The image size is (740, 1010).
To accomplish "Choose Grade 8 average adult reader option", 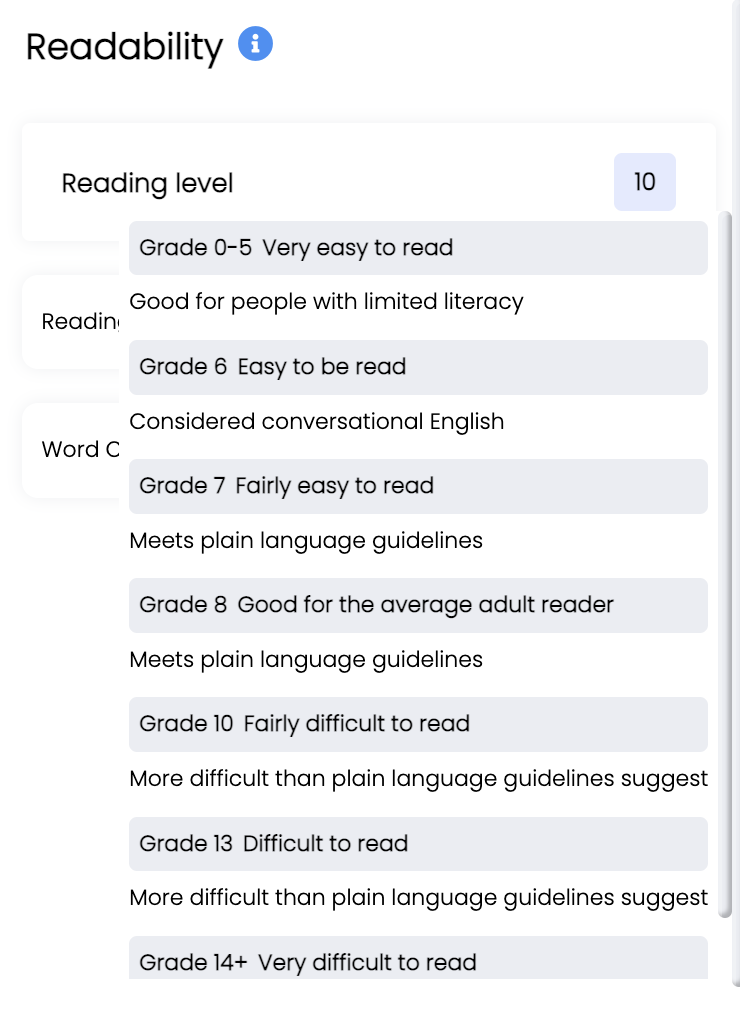I will tap(418, 605).
